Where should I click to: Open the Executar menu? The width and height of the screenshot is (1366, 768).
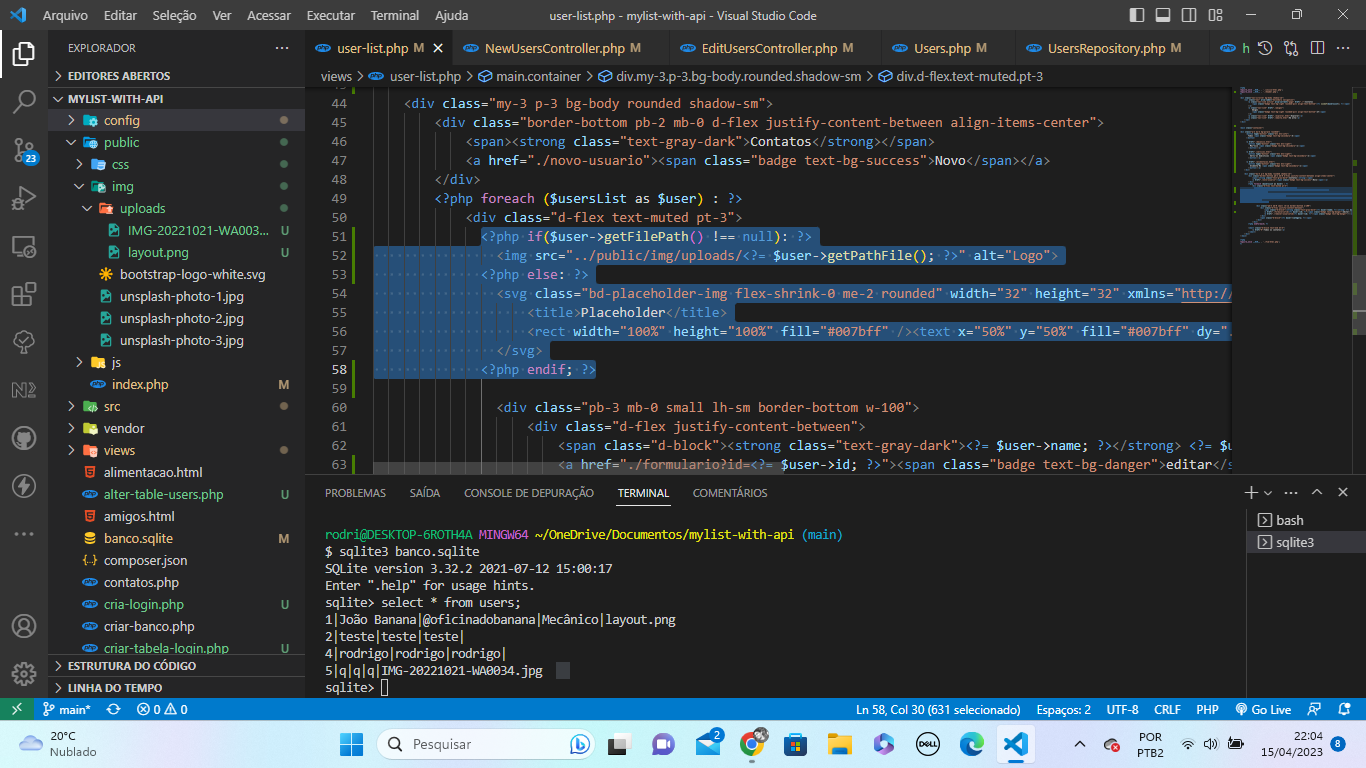(x=330, y=15)
